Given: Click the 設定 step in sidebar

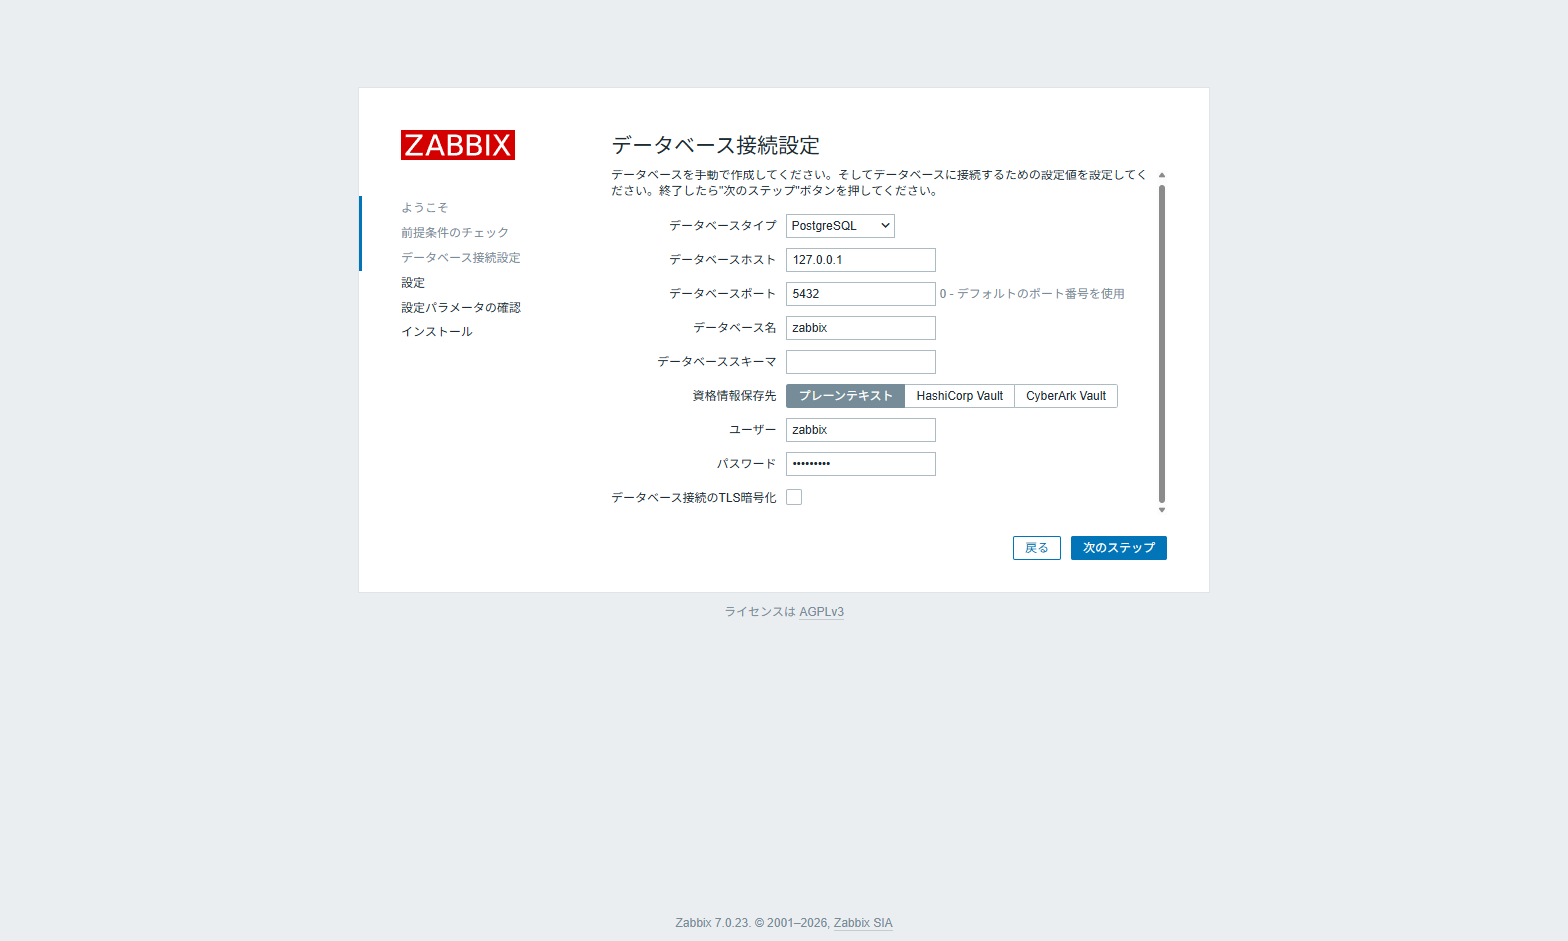Looking at the screenshot, I should coord(413,283).
